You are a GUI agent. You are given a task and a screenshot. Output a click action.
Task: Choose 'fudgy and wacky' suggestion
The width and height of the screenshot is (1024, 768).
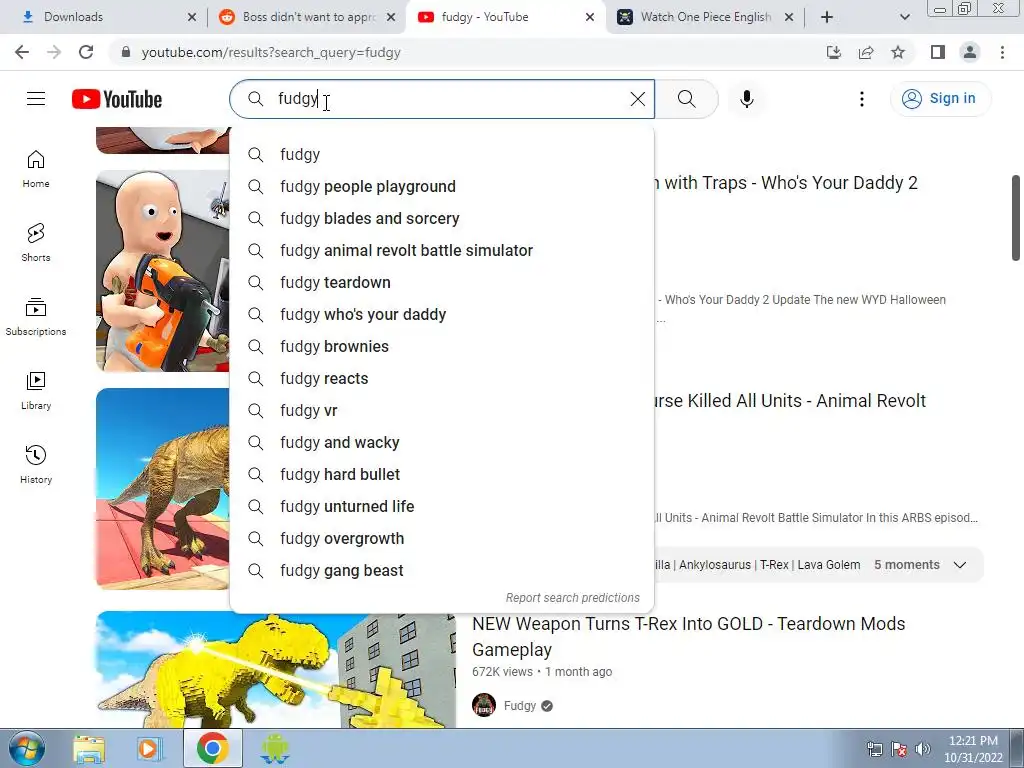click(x=441, y=442)
